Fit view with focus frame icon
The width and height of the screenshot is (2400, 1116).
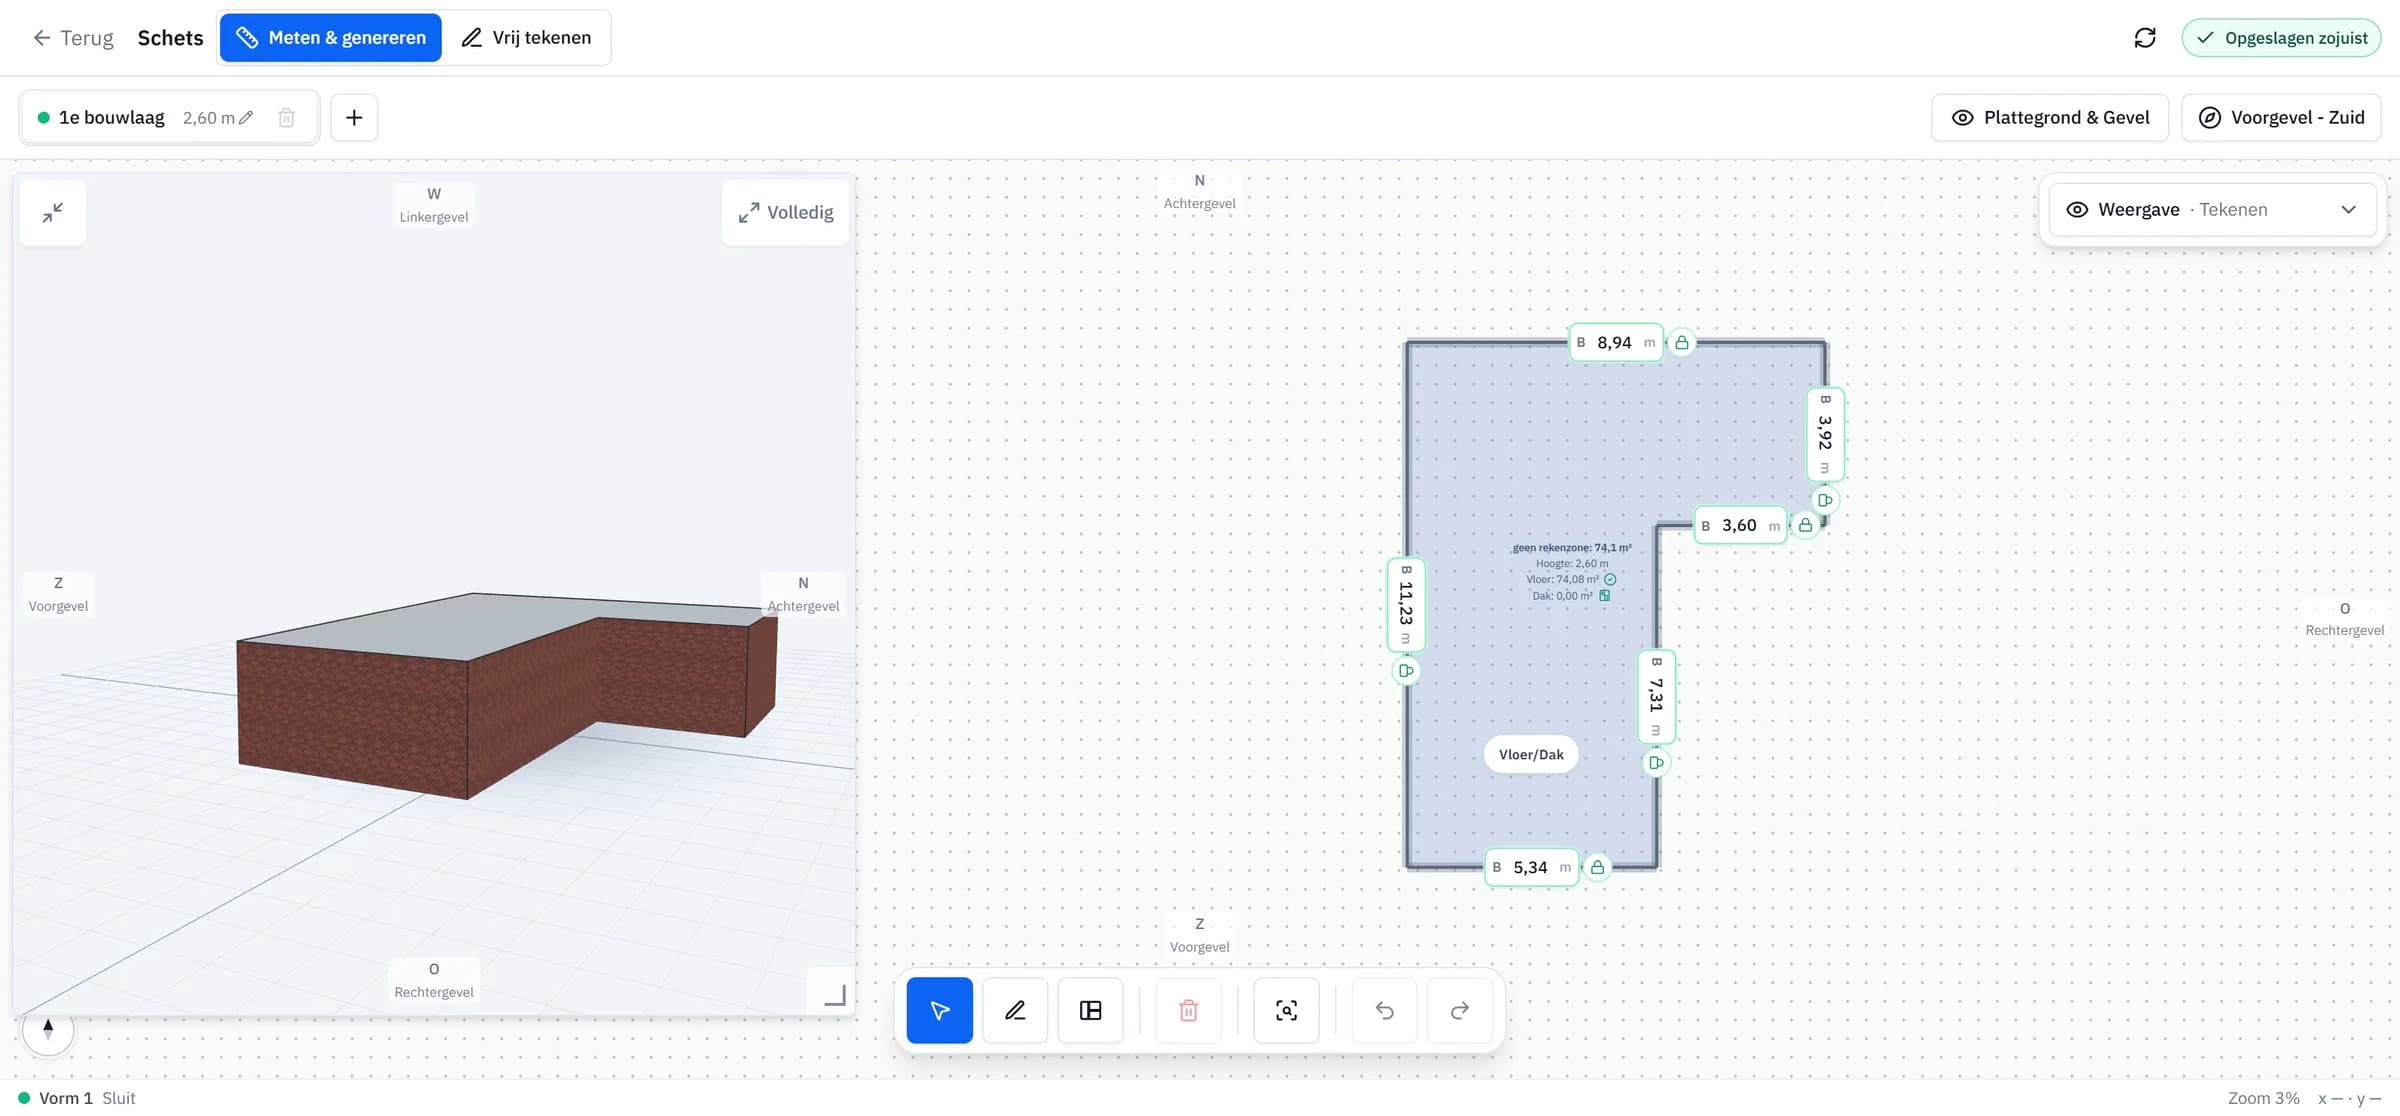pyautogui.click(x=1286, y=1010)
